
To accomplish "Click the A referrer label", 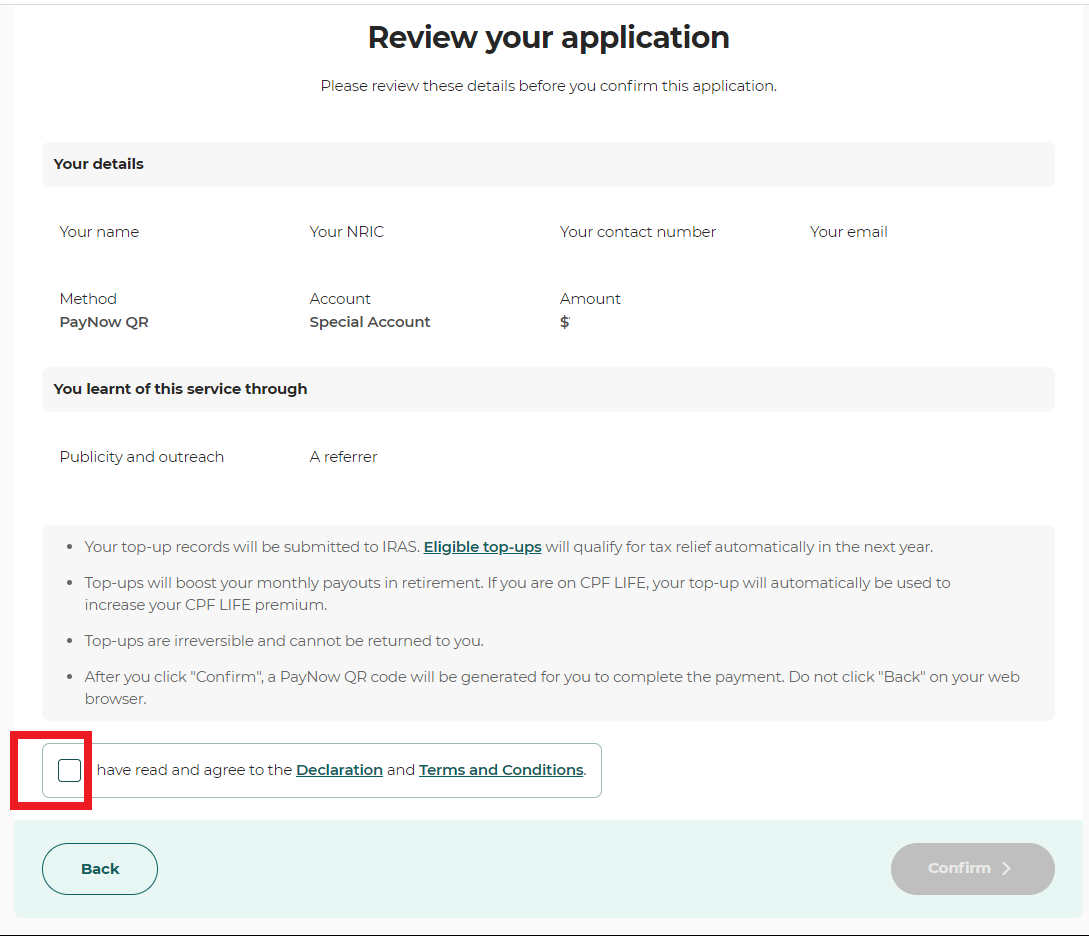I will 343,457.
